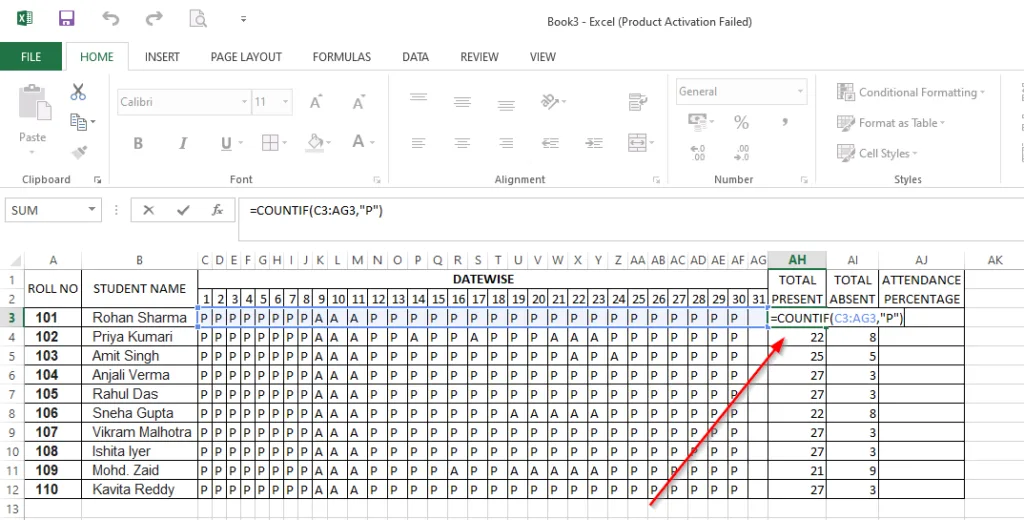
Task: Switch to the VIEW tab
Action: pyautogui.click(x=543, y=57)
